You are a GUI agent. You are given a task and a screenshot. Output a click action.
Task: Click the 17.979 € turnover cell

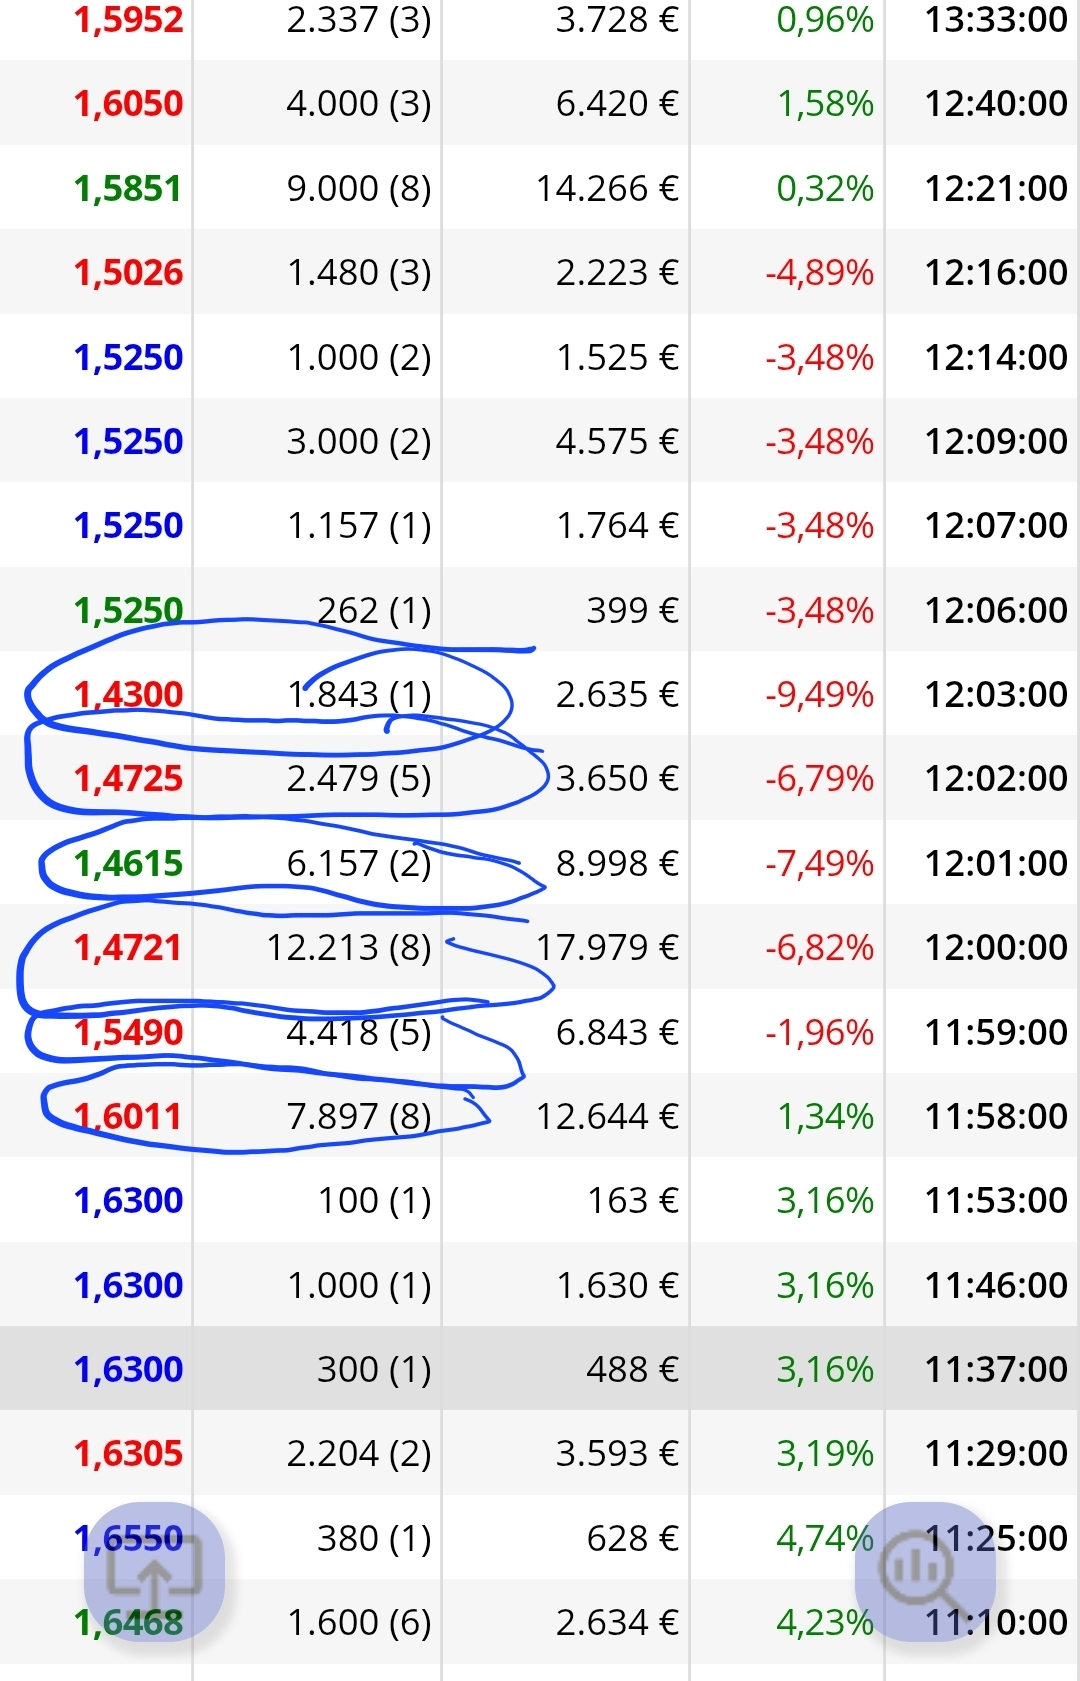608,947
